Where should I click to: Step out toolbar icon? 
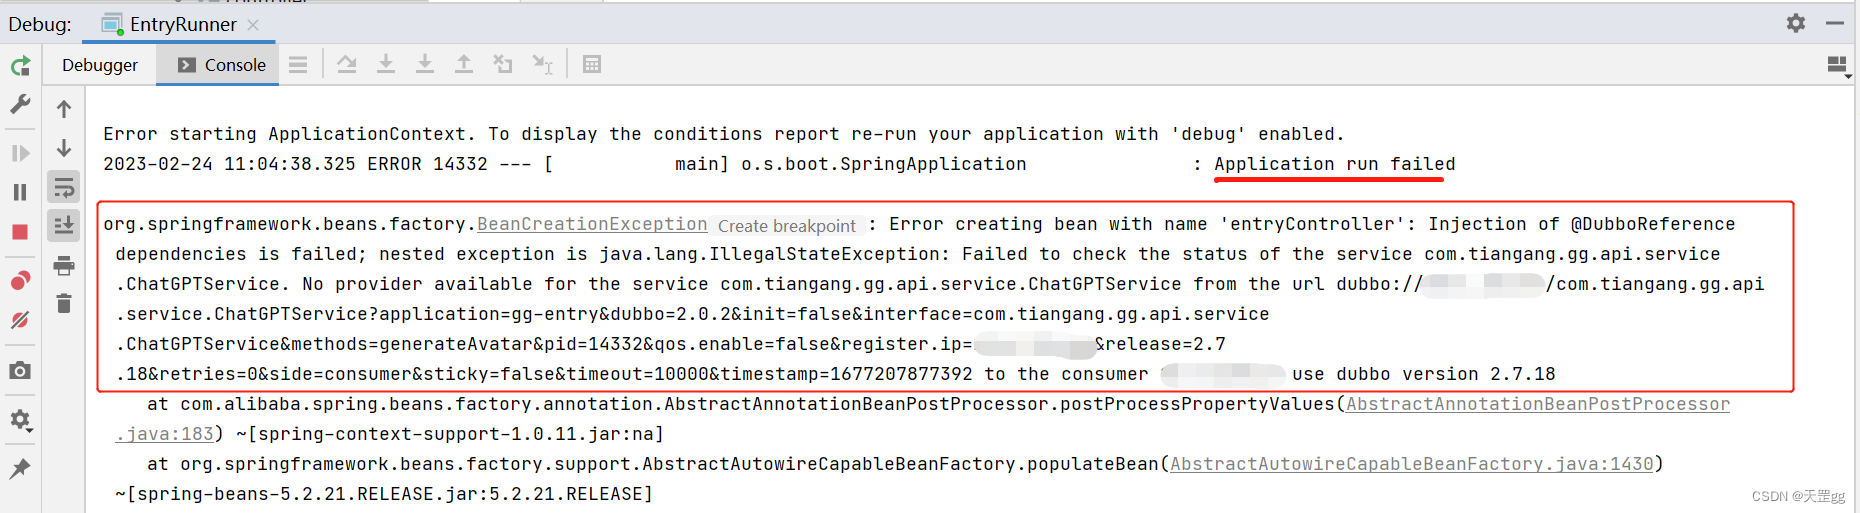tap(464, 65)
